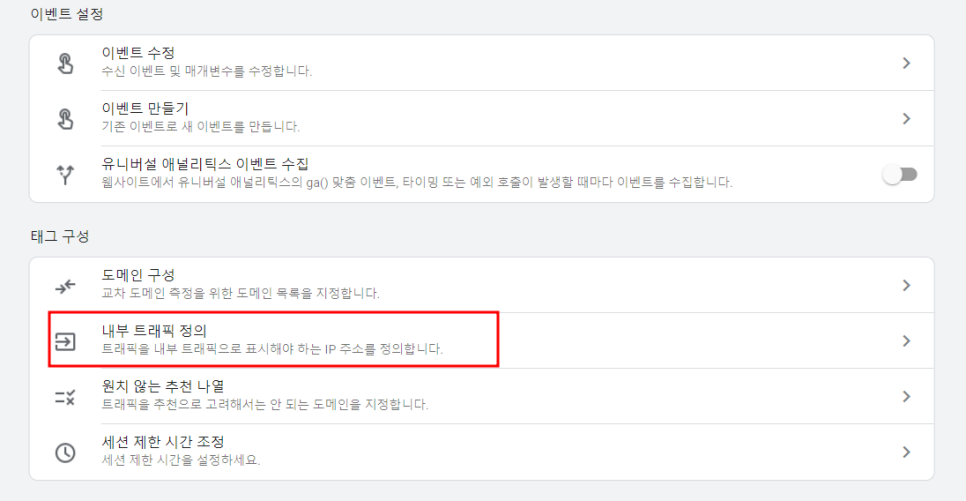Expand 원치 않는 추천 나열 chevron
This screenshot has width=966, height=501.
[x=906, y=396]
